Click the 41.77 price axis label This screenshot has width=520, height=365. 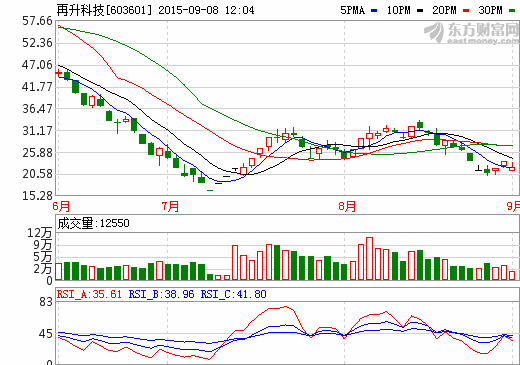(x=37, y=87)
